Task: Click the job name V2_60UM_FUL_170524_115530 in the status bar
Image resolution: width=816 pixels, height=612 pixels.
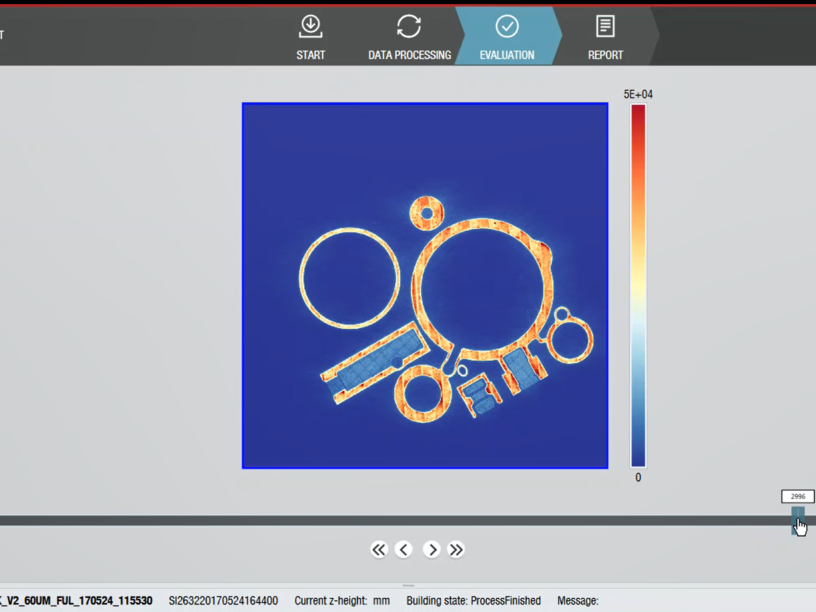Action: (x=75, y=600)
